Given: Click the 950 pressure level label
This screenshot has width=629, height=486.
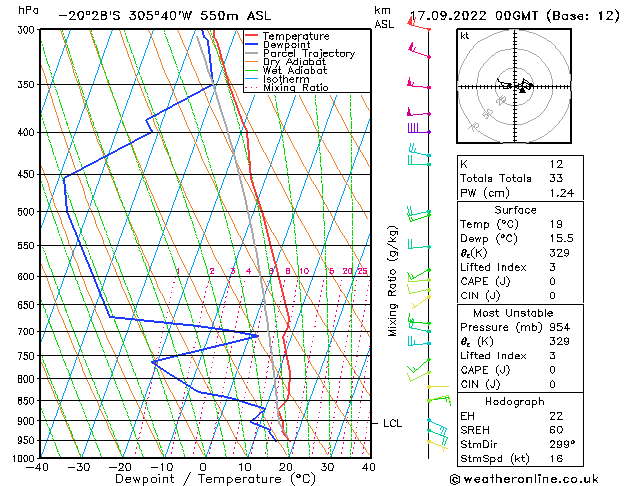Looking at the screenshot, I should coord(28,440).
